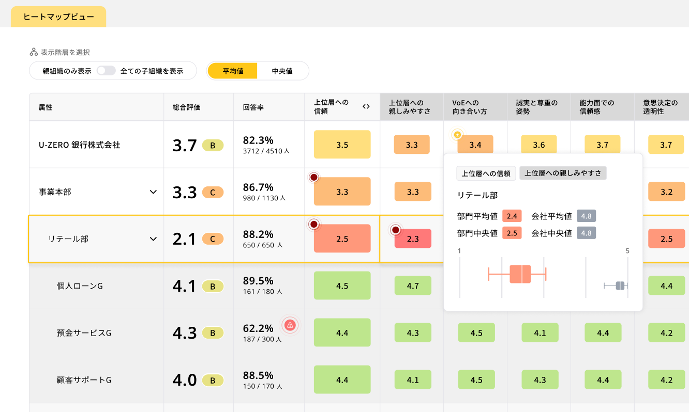Click the yellow circle marker above the 3.4 cell

click(456, 133)
